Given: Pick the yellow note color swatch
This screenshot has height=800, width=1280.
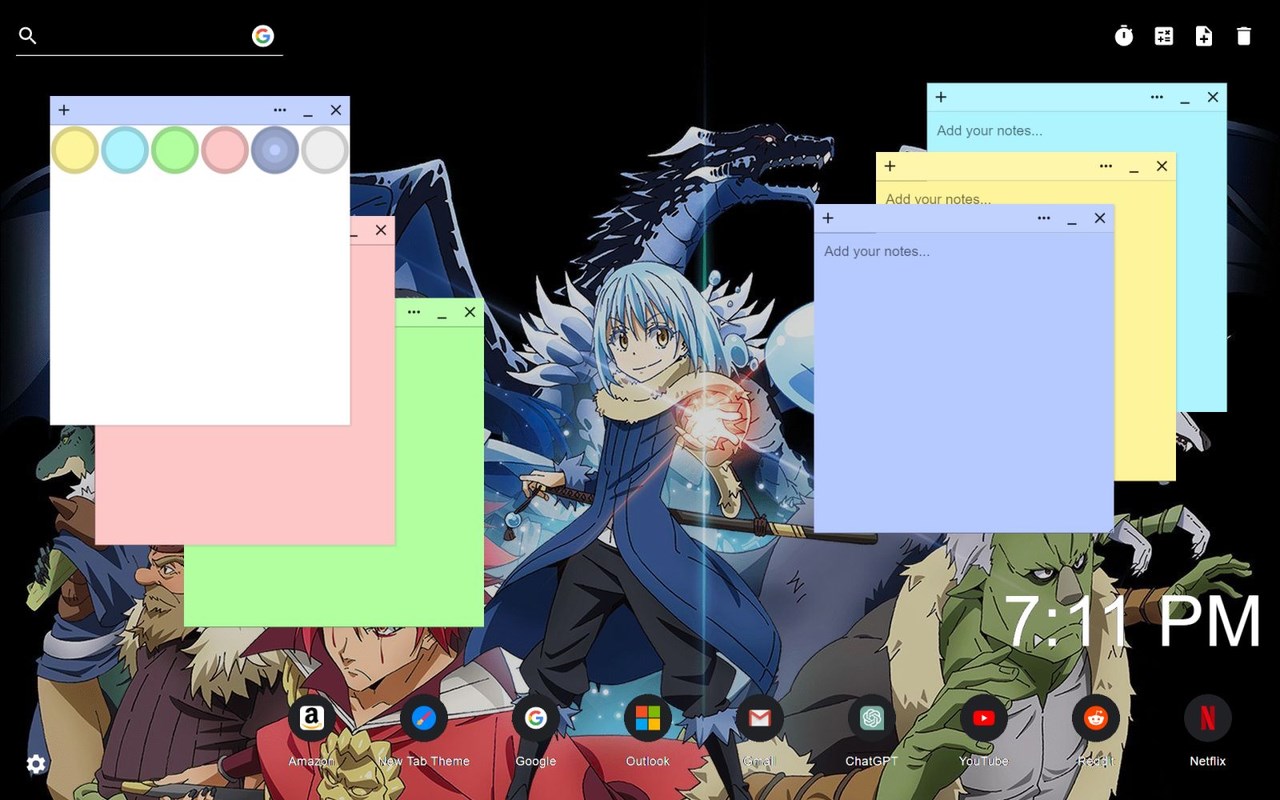Looking at the screenshot, I should coord(75,150).
